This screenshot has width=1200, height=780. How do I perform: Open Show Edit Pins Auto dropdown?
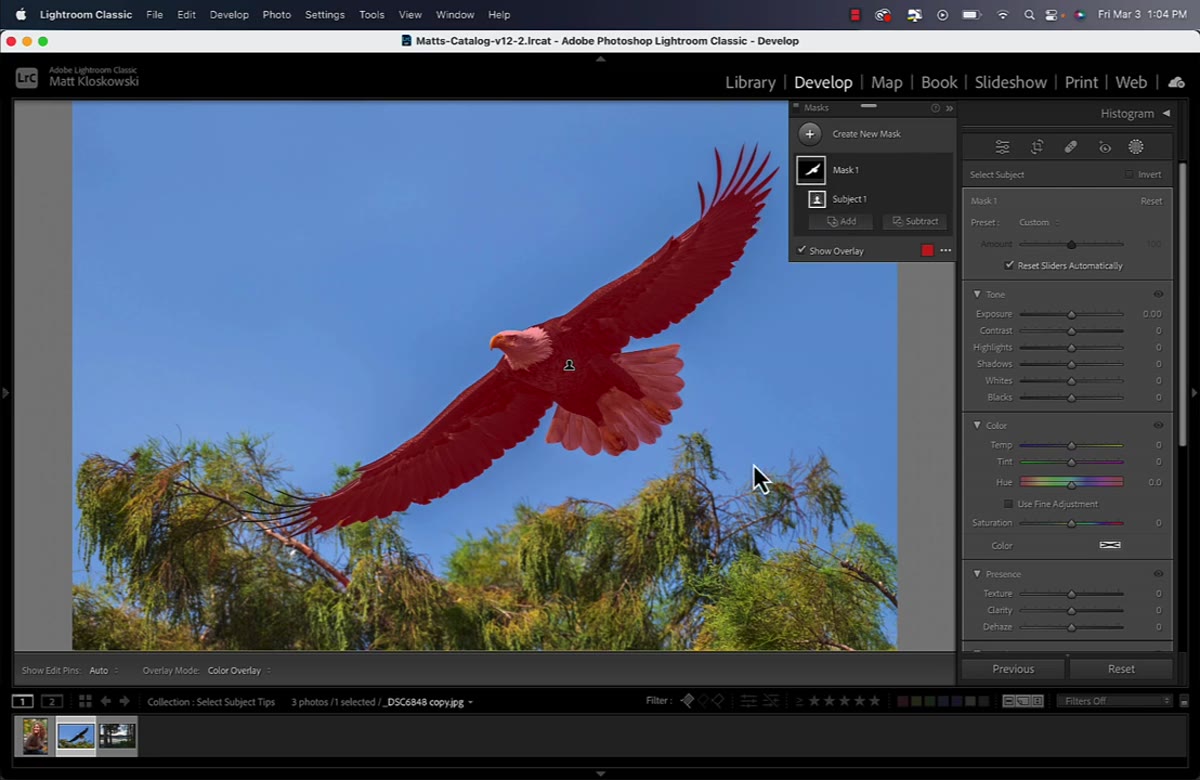point(104,670)
